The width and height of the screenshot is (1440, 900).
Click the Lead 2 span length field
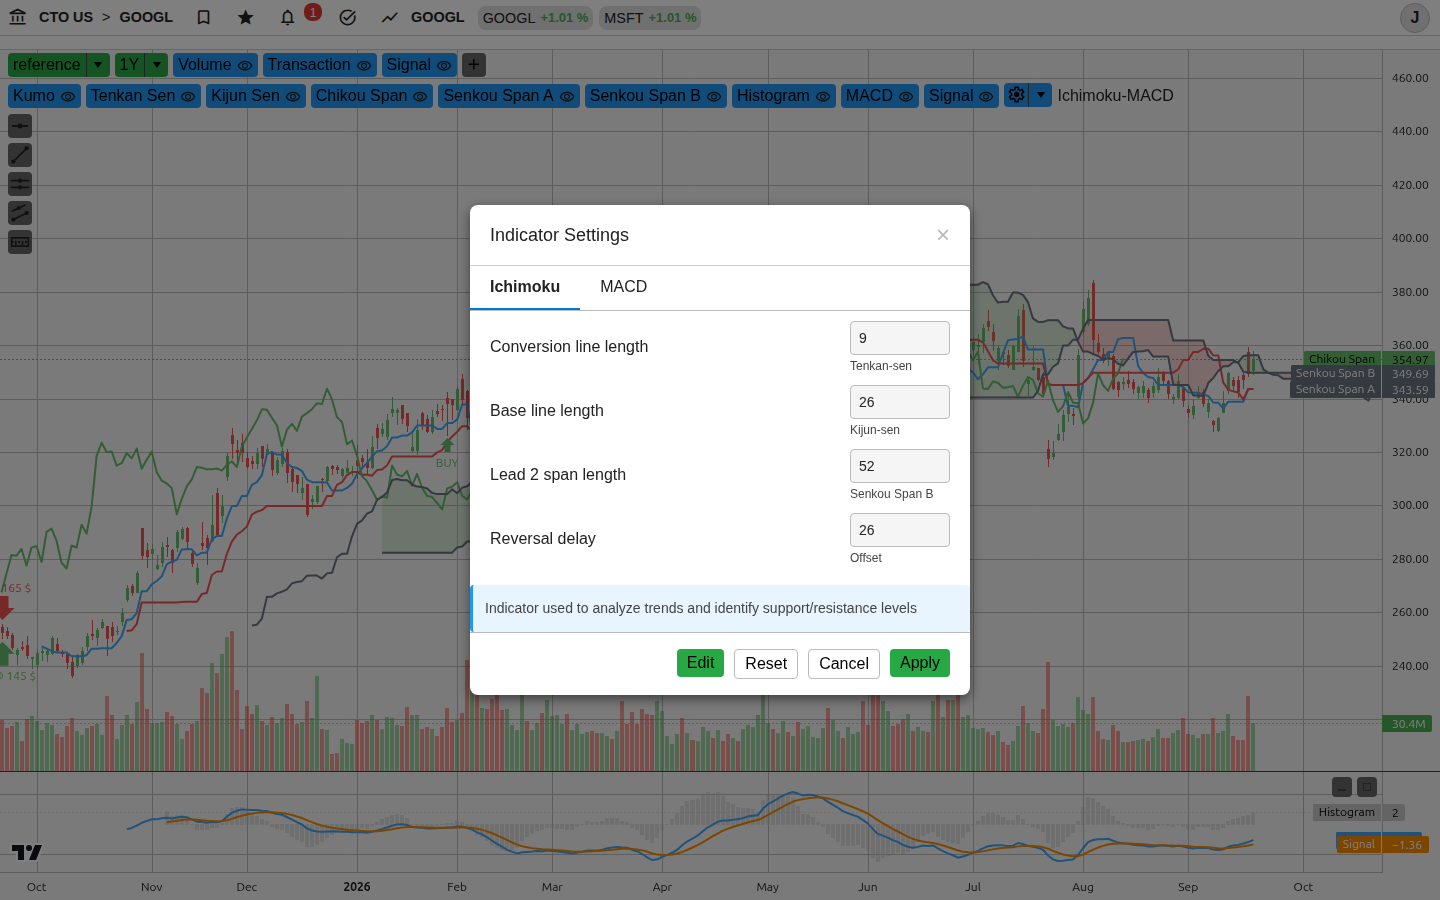click(x=900, y=466)
